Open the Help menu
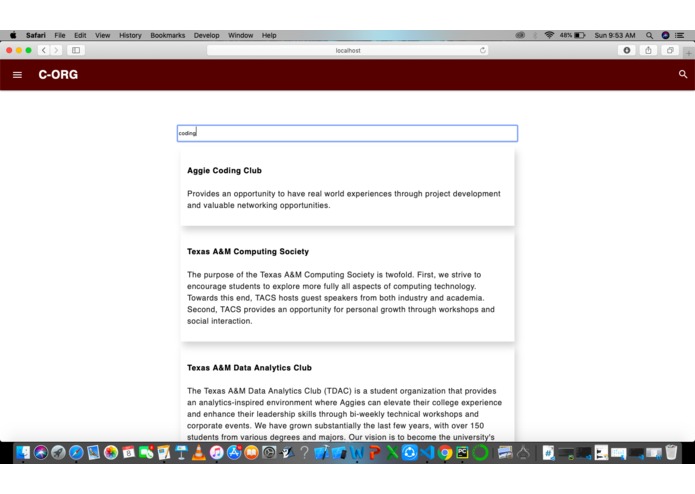 click(269, 35)
